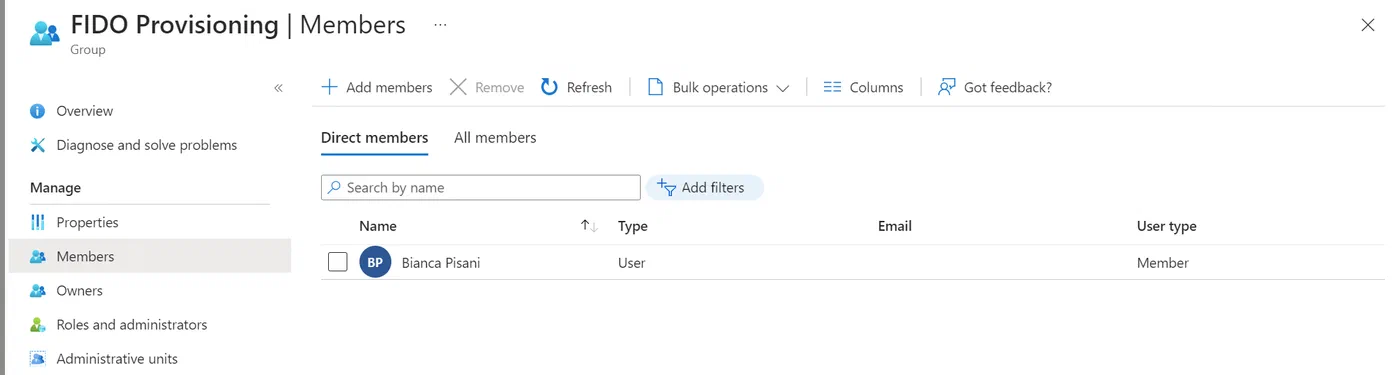Click the Members people icon in sidebar
This screenshot has width=1400, height=375.
(38, 257)
